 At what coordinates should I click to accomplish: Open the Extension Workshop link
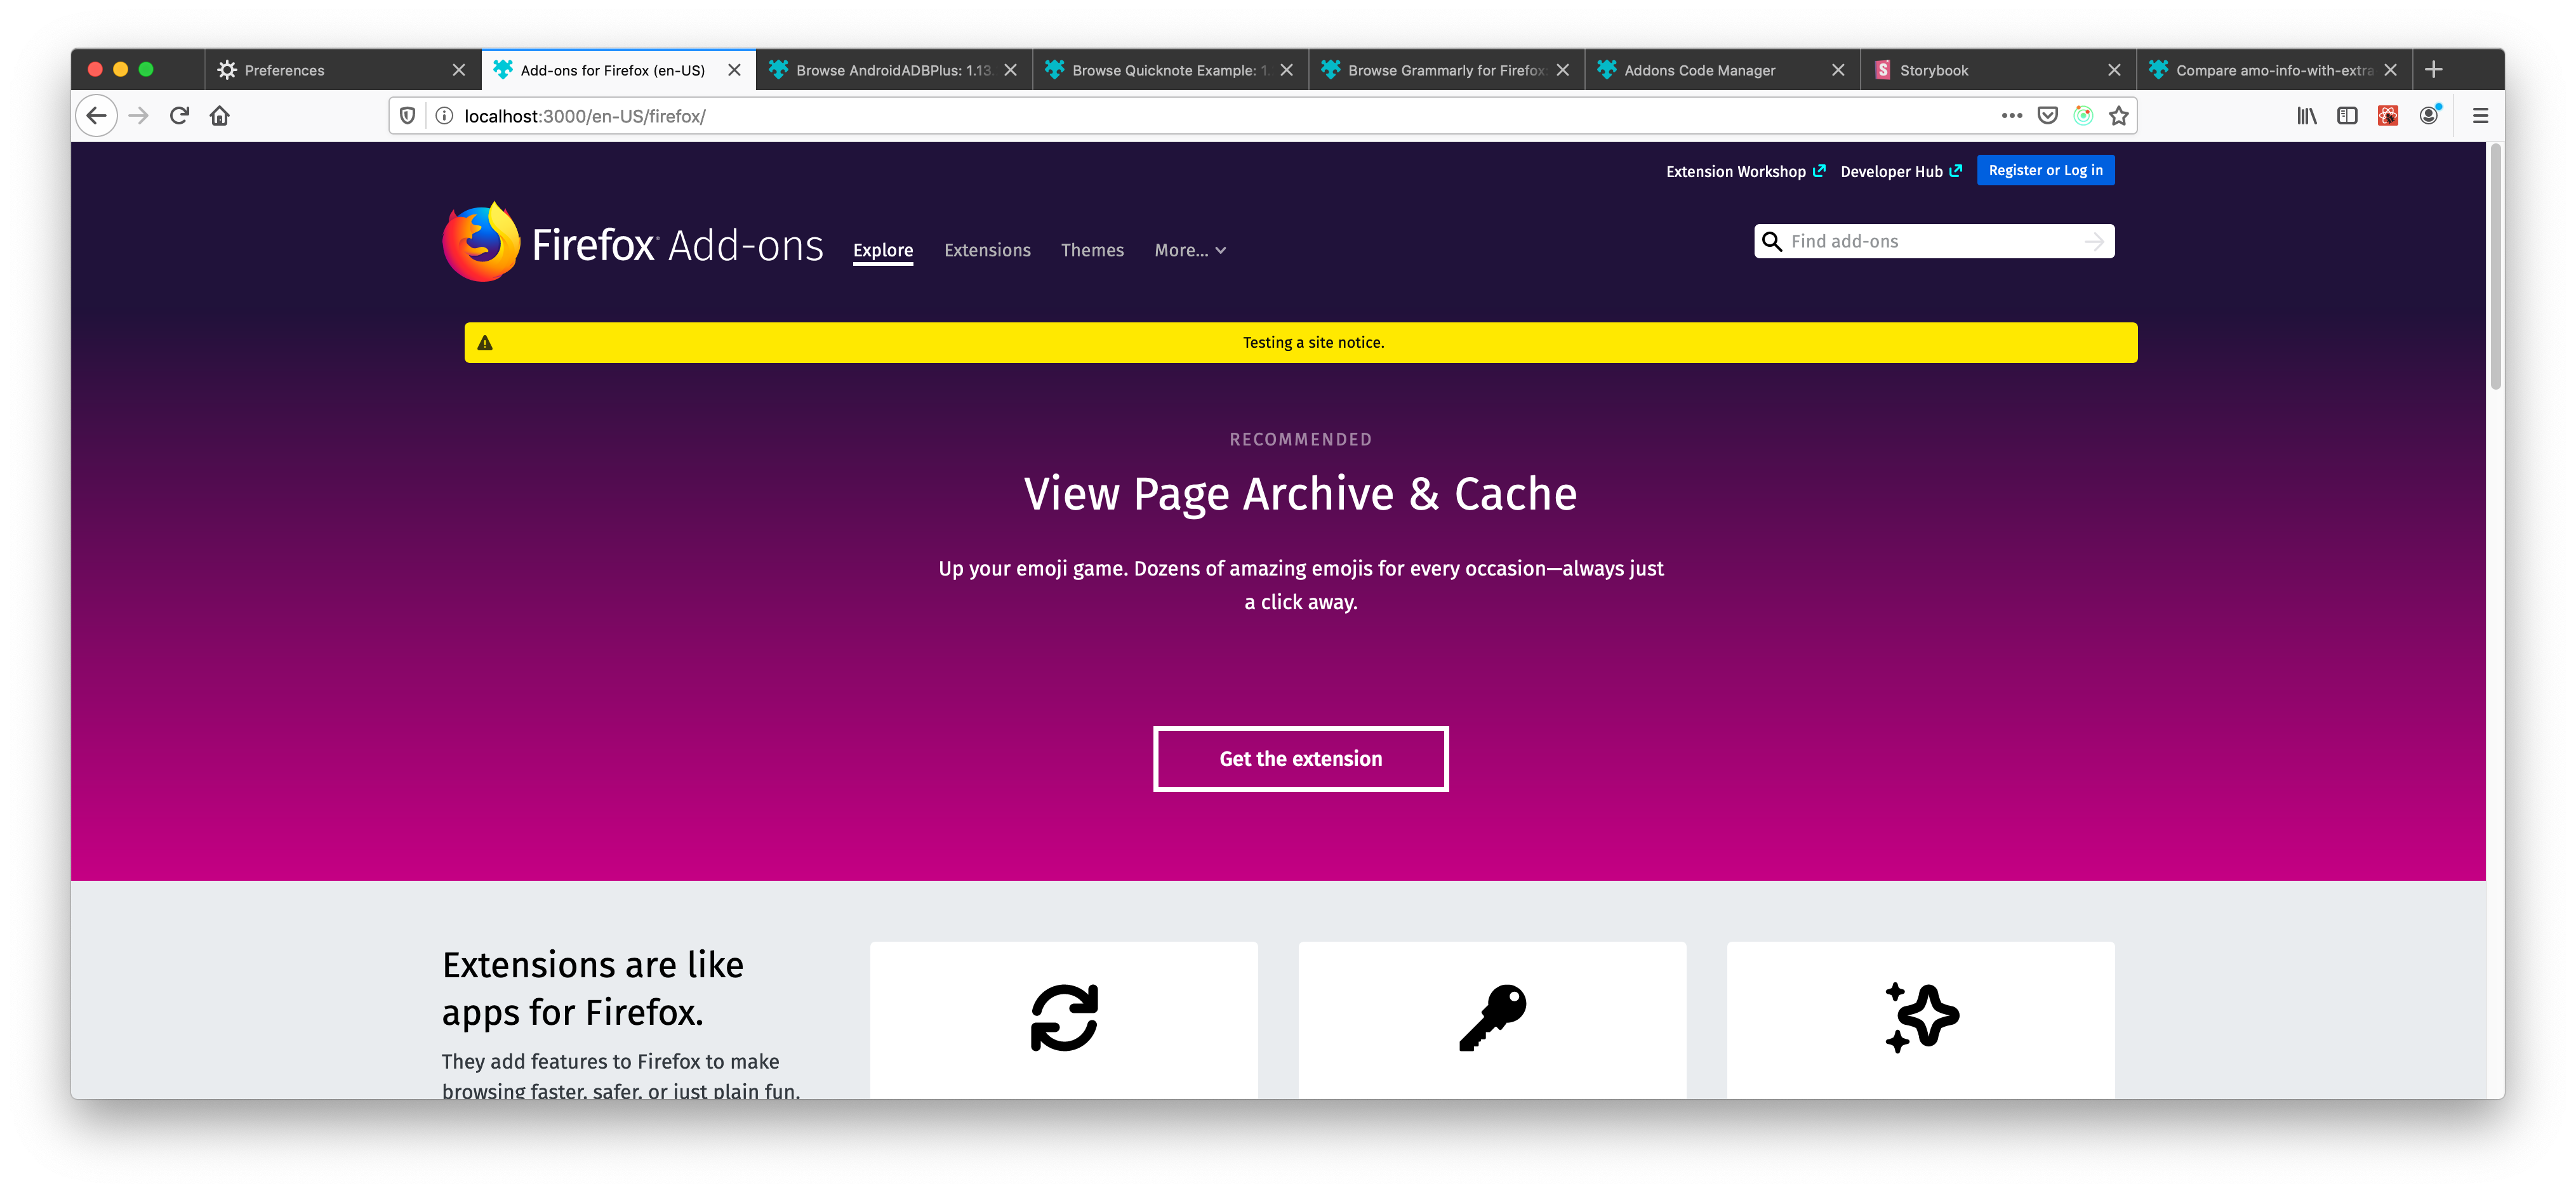1745,171
